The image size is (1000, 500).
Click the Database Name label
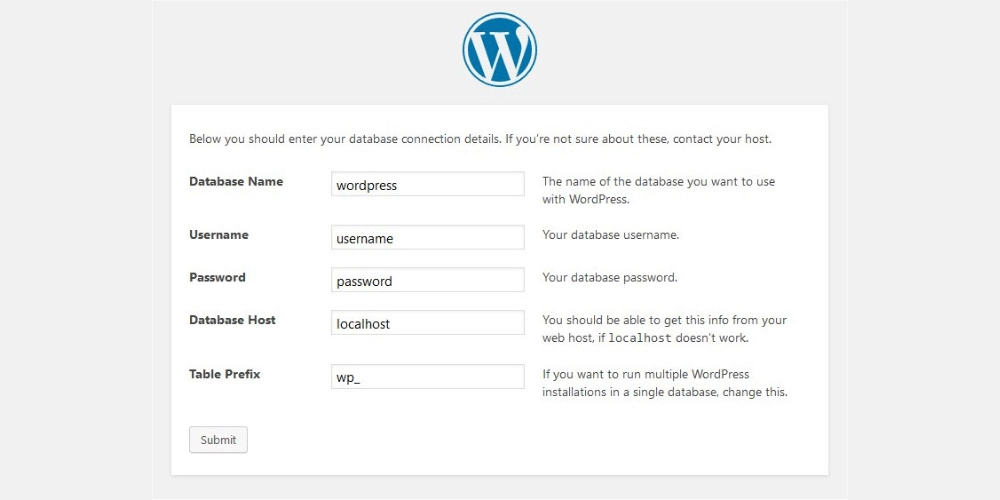coord(236,182)
